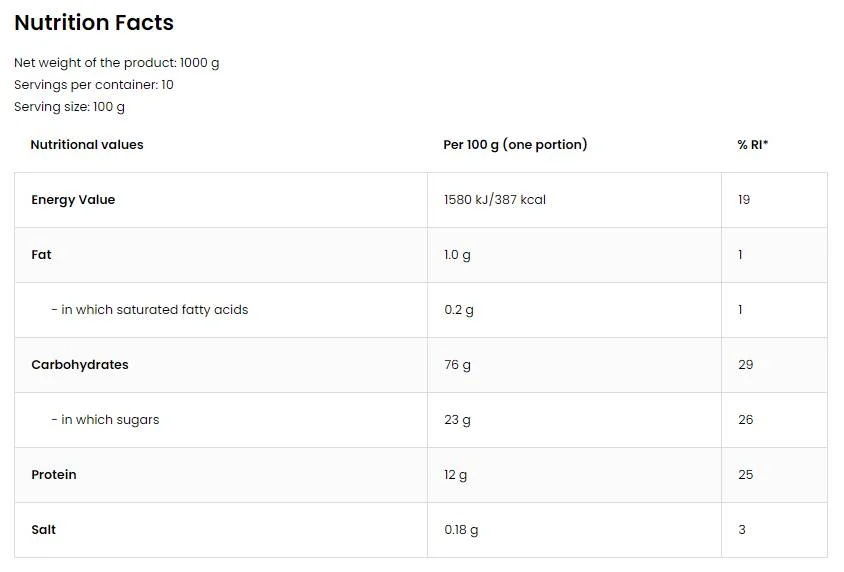Click the net weight 1000 g line
The height and width of the screenshot is (572, 844).
point(117,63)
